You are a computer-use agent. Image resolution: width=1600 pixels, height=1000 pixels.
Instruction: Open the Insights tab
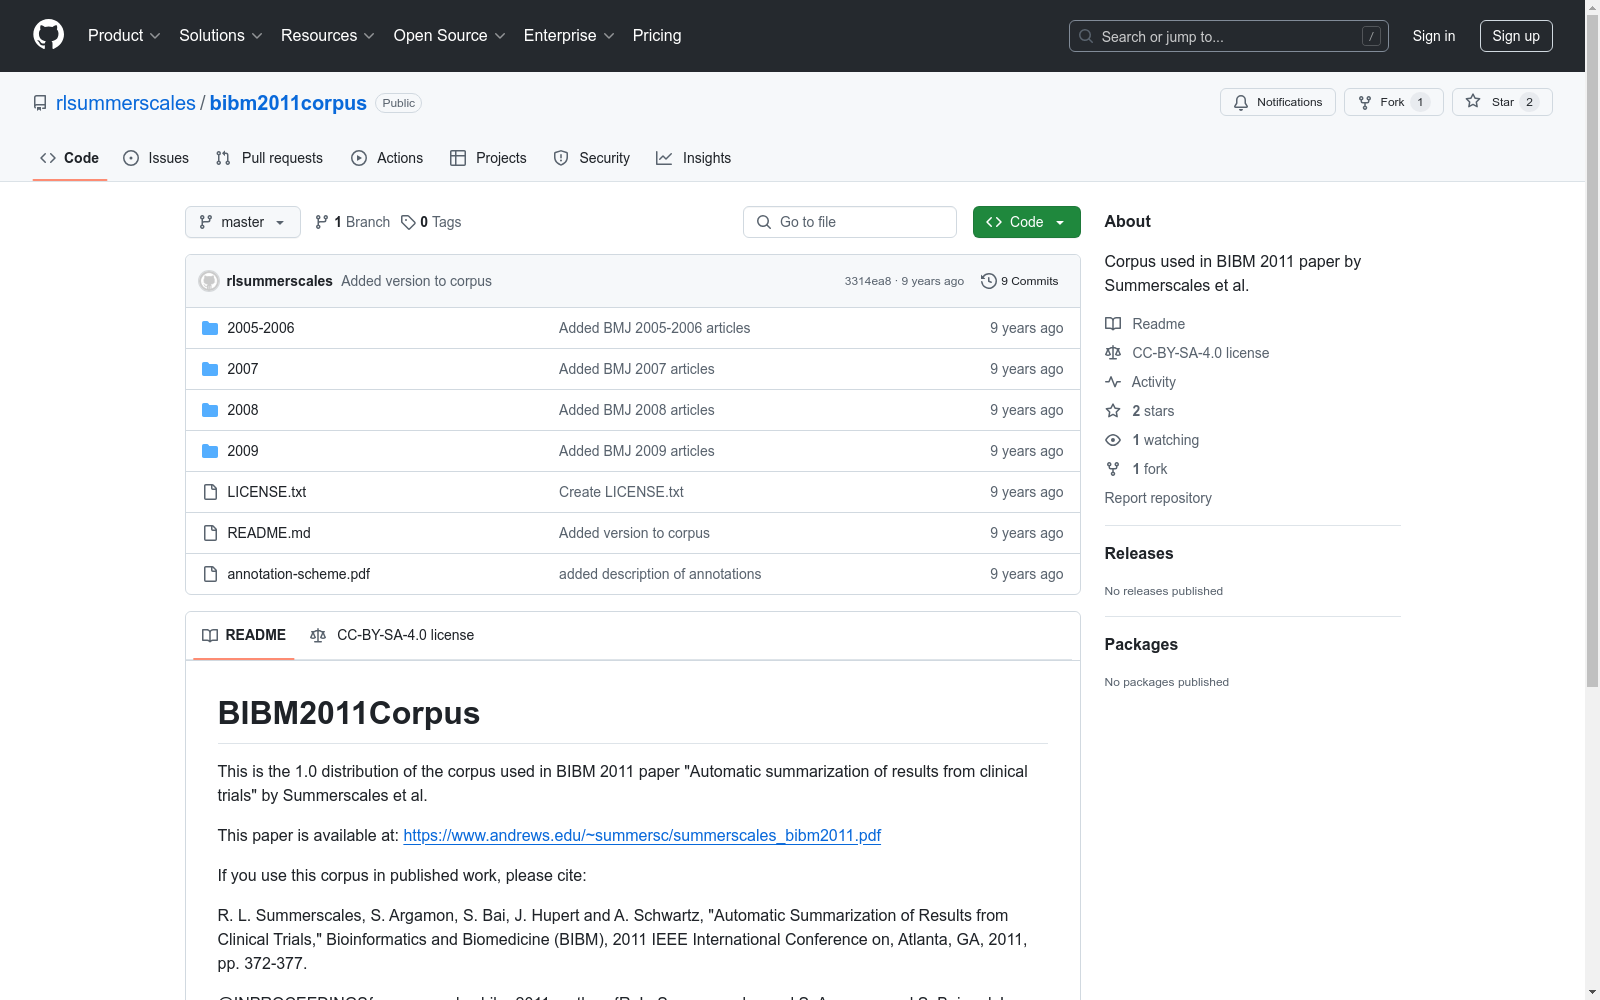pyautogui.click(x=694, y=158)
